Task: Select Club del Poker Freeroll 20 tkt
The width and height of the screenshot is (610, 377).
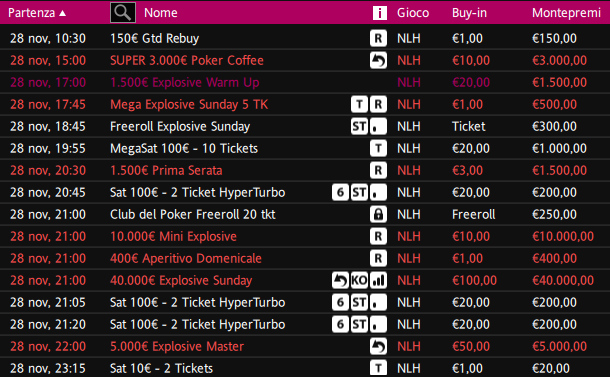Action: point(305,214)
